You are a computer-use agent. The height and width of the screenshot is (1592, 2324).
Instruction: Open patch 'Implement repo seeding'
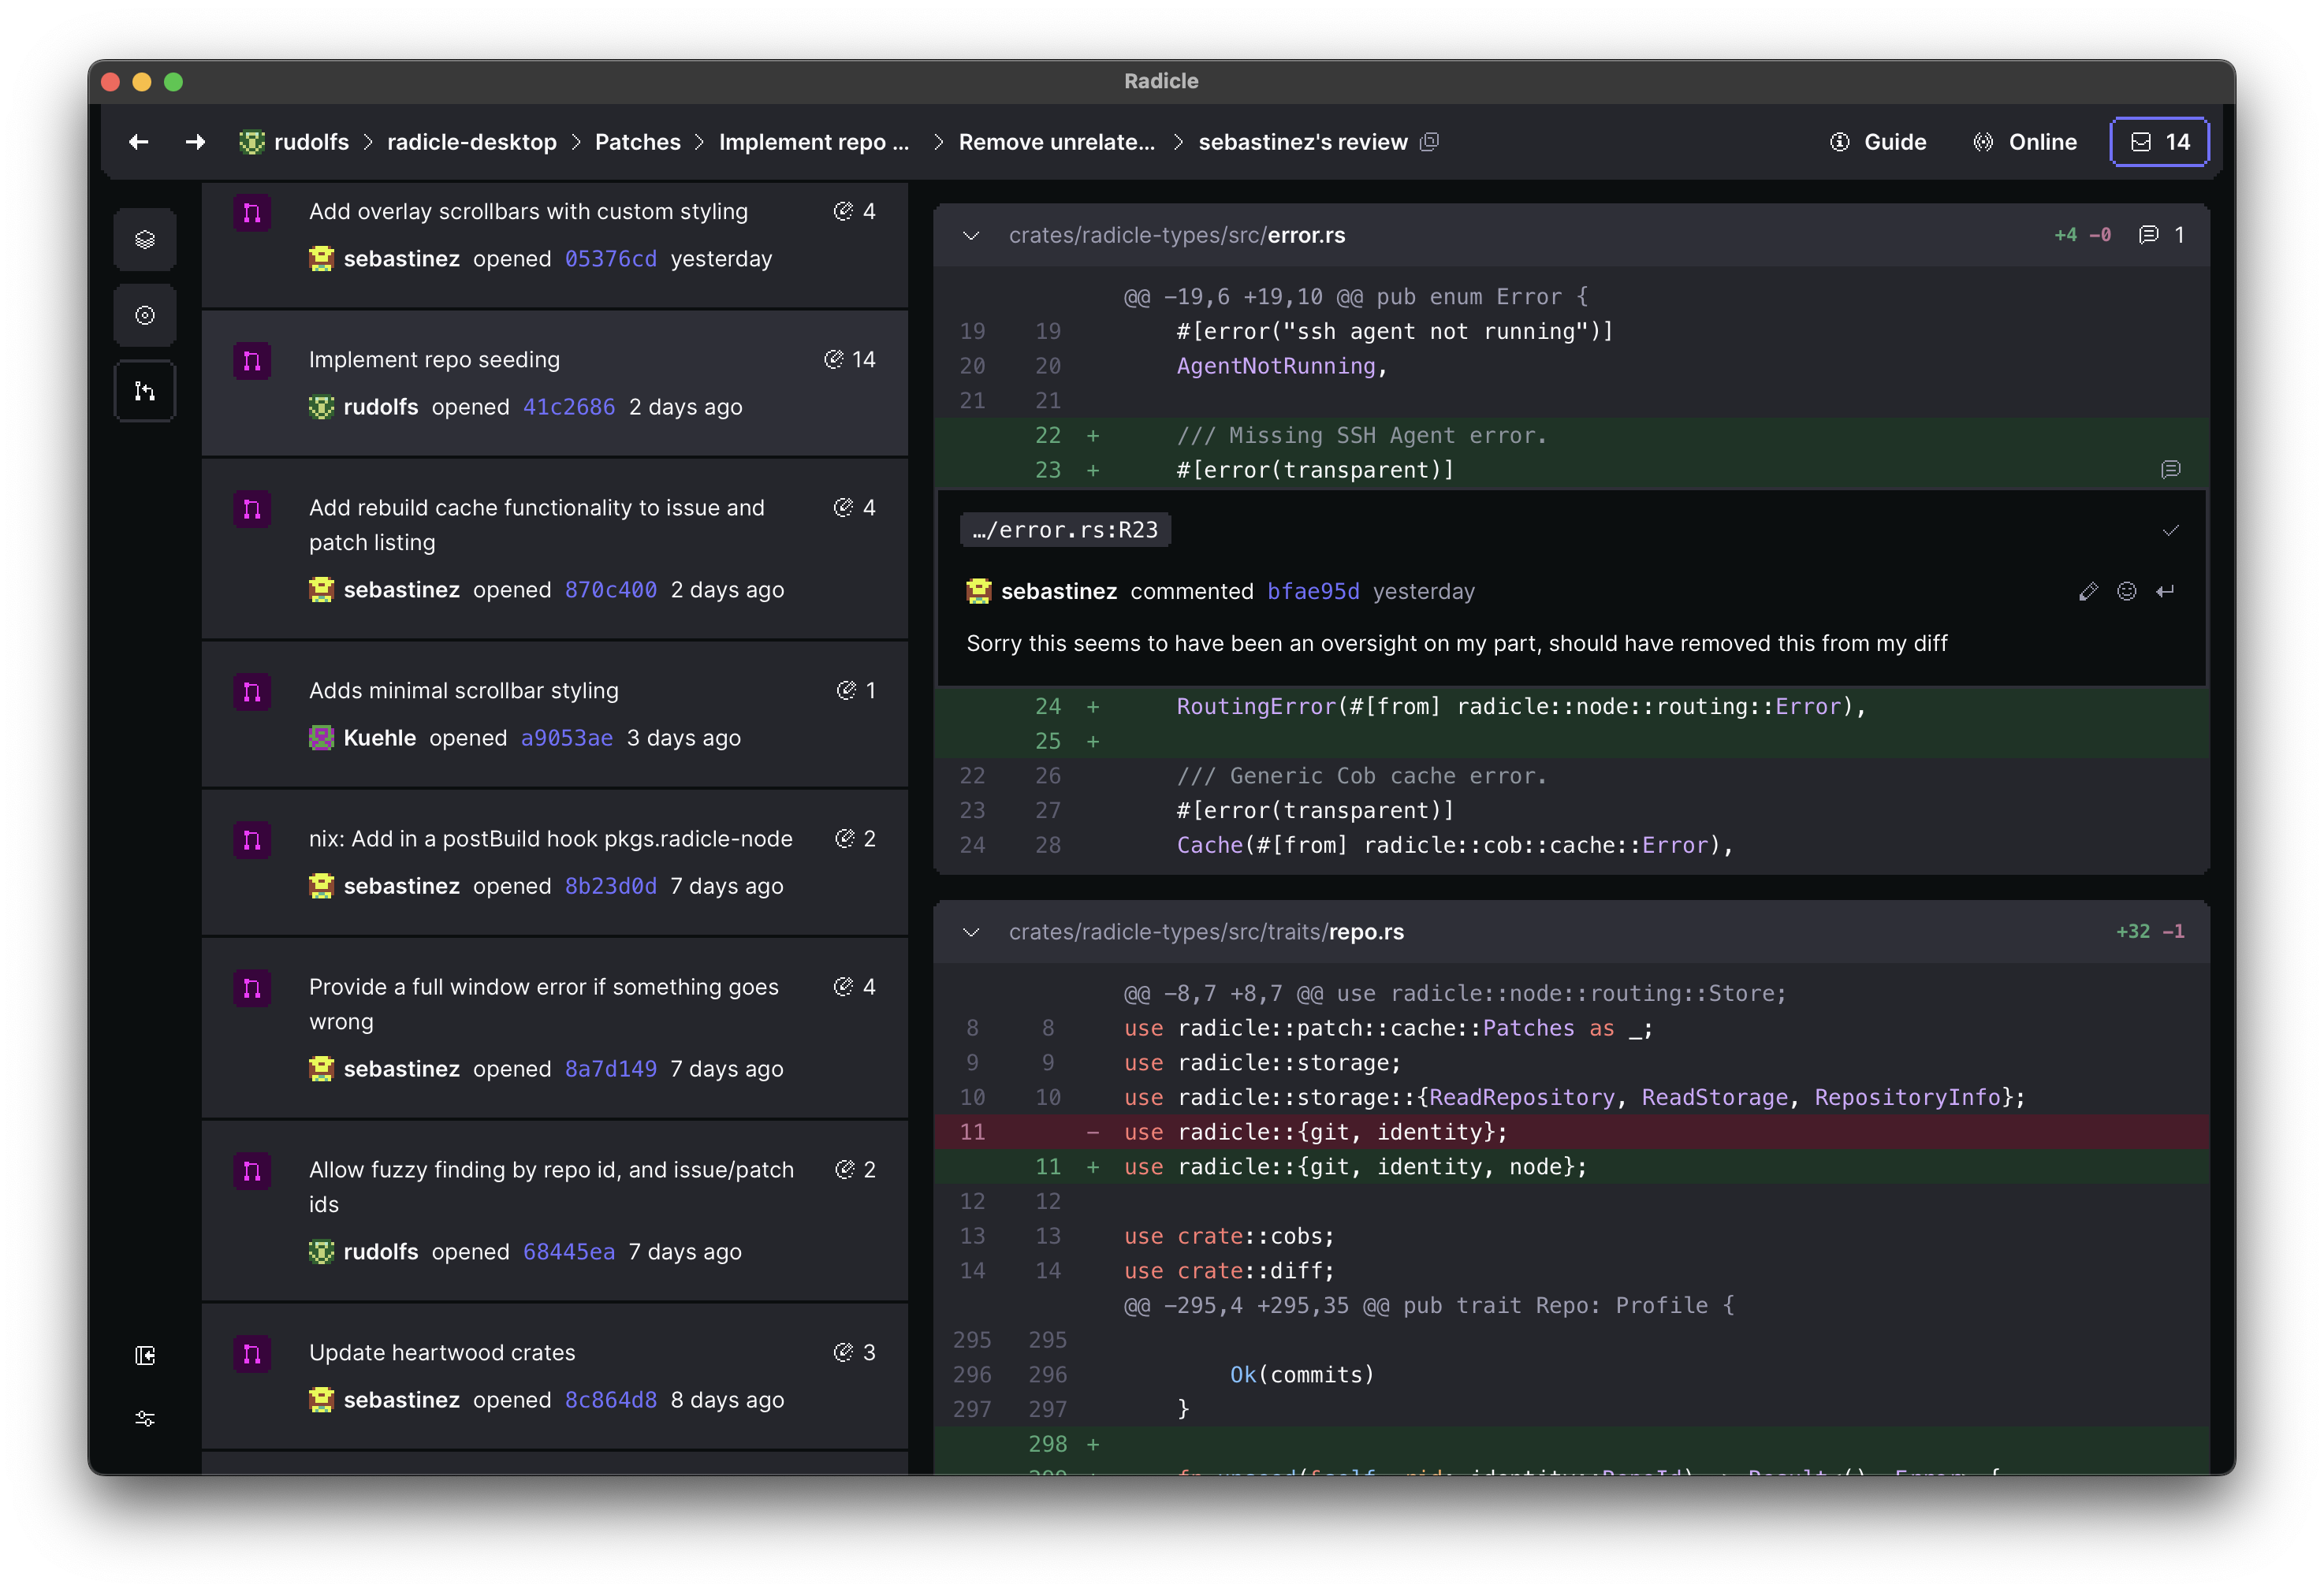[x=434, y=359]
